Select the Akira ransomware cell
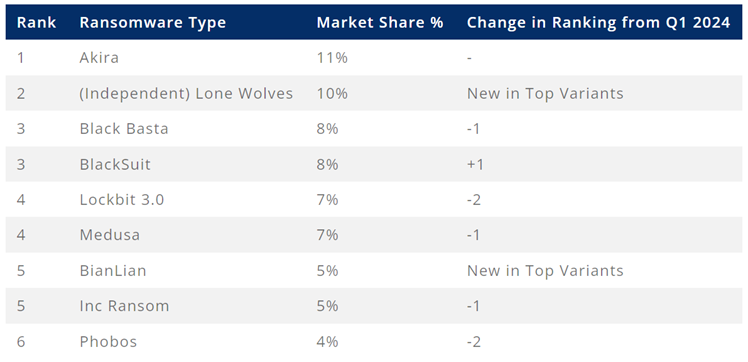Screen dimensions: 748x362 (99, 58)
